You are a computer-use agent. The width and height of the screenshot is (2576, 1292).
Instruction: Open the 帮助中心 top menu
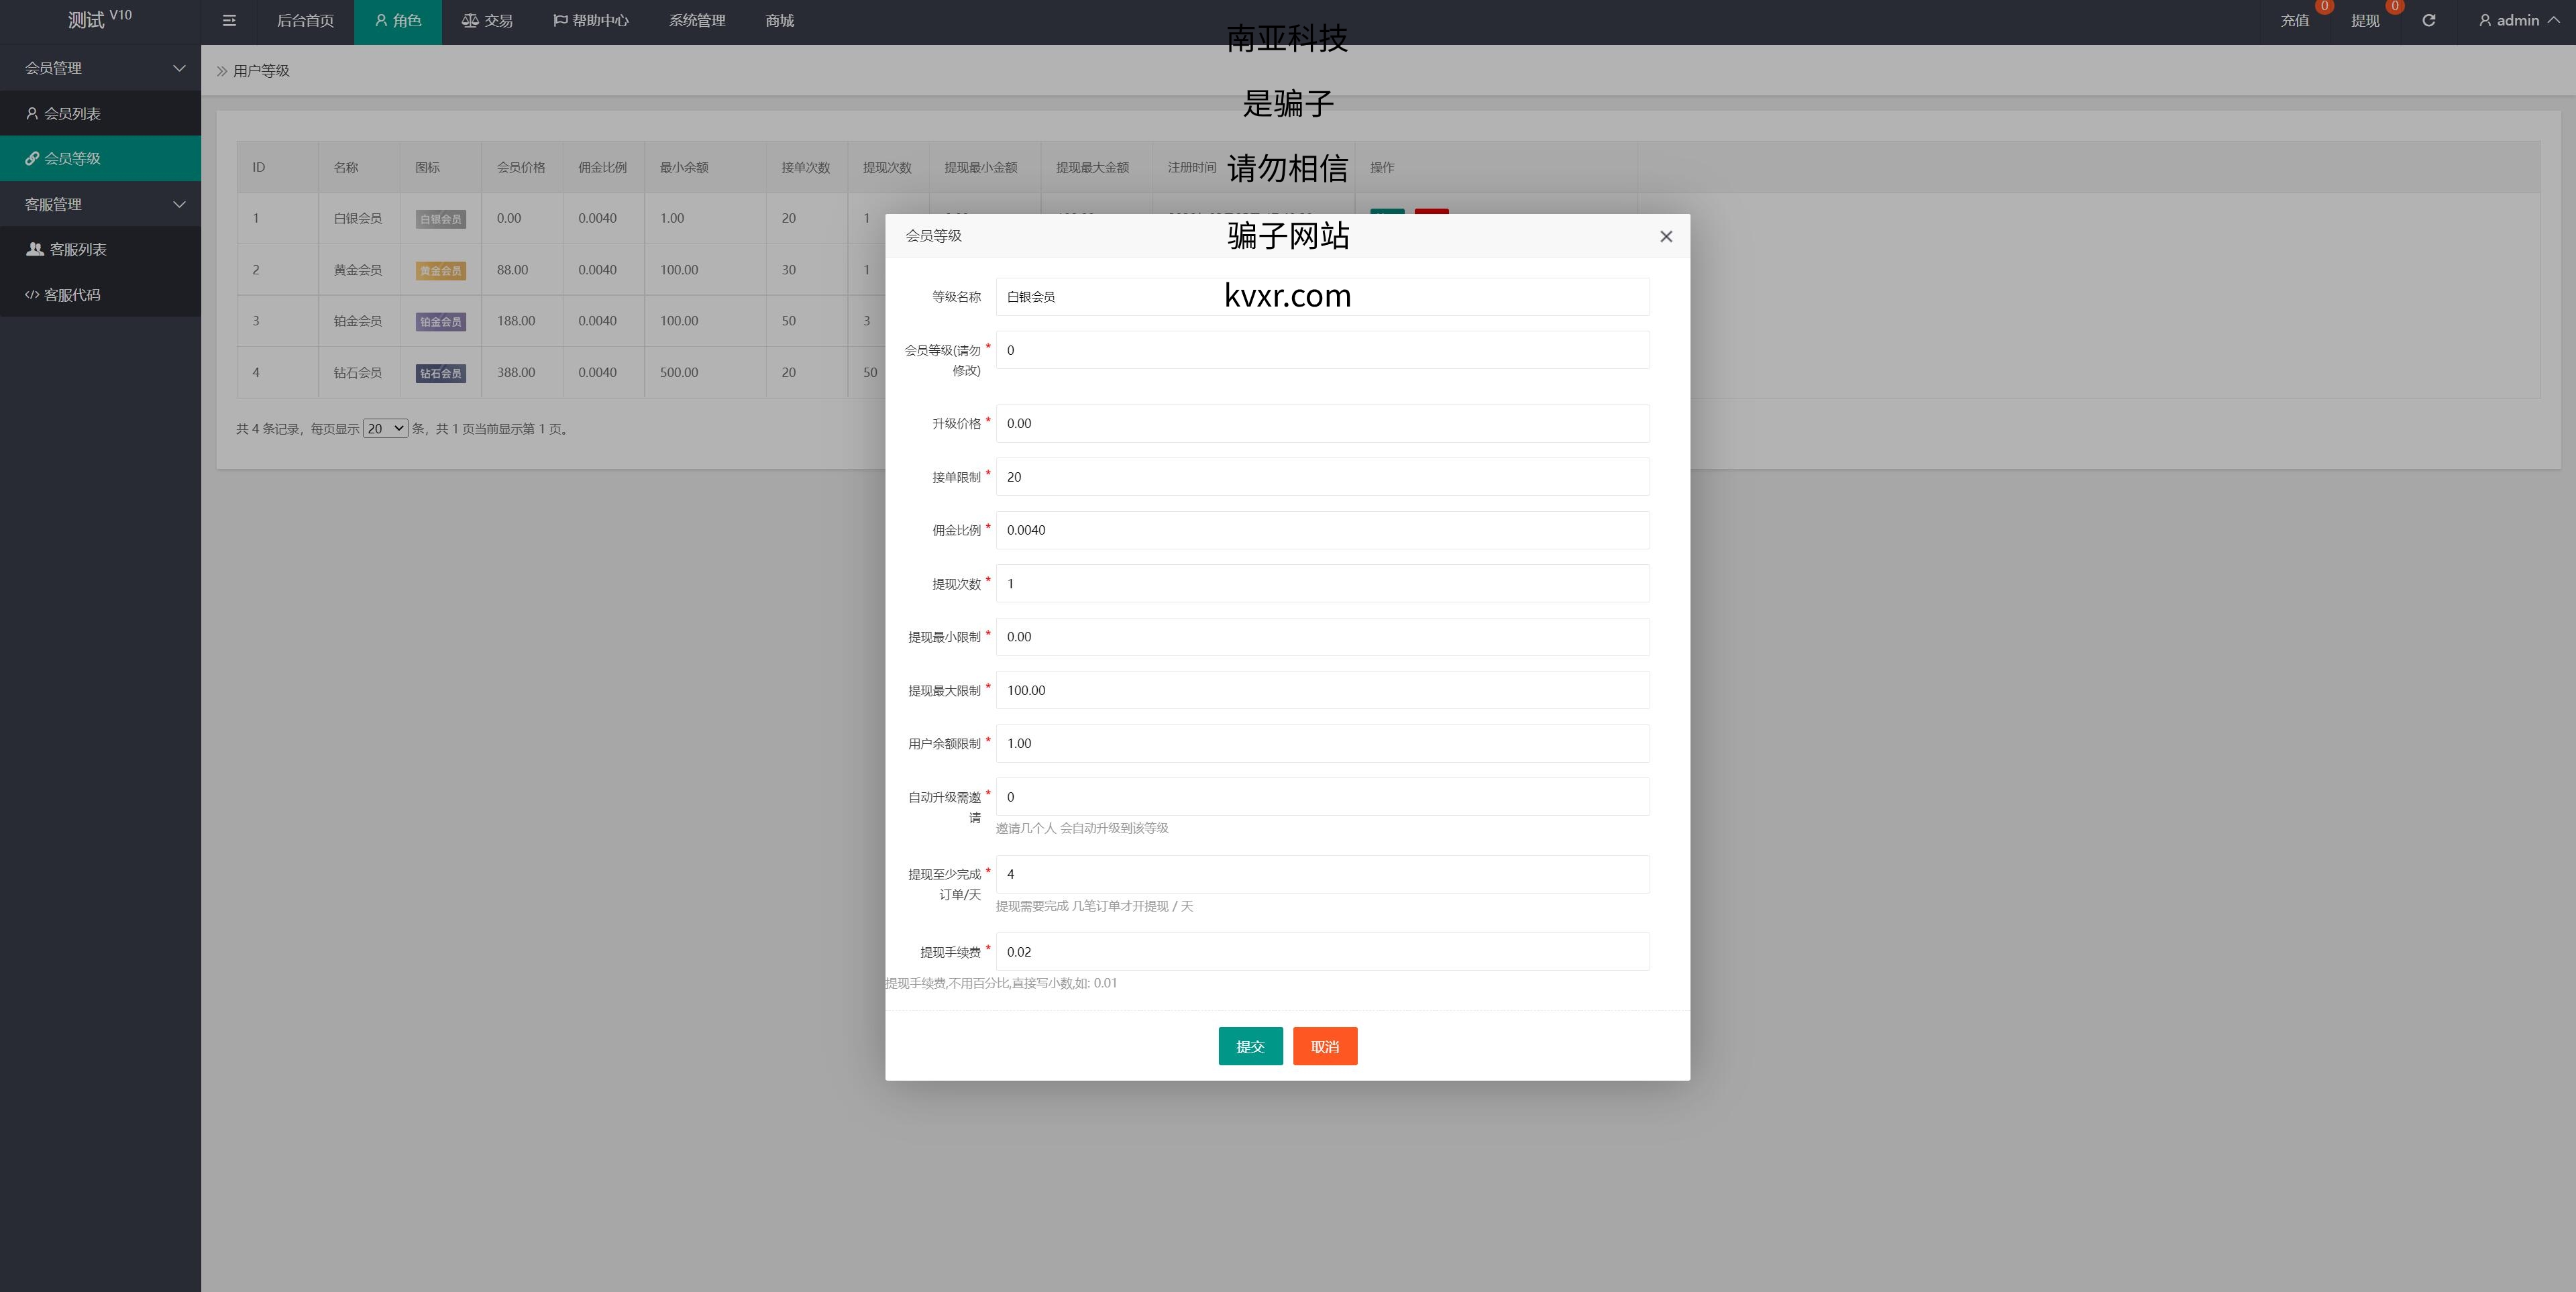click(591, 21)
